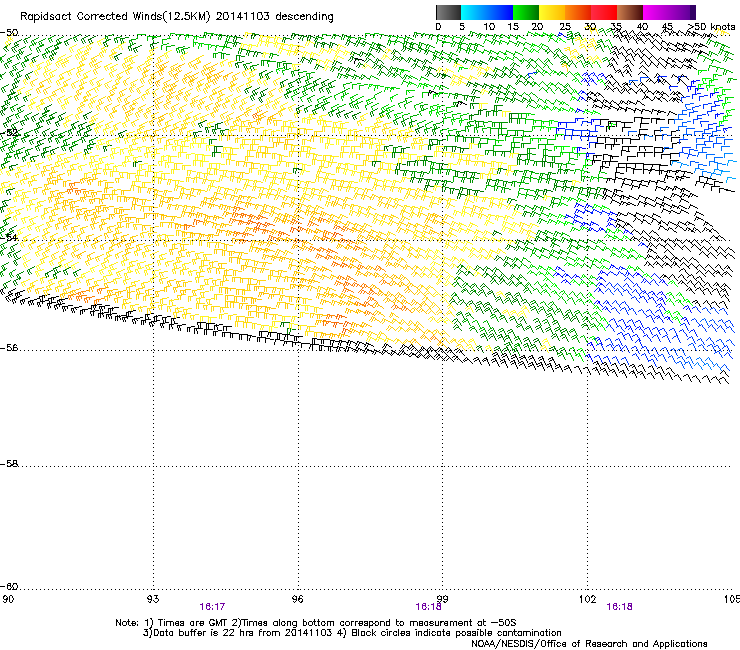Click legend scale value '10'
740x650 pixels.
click(489, 27)
